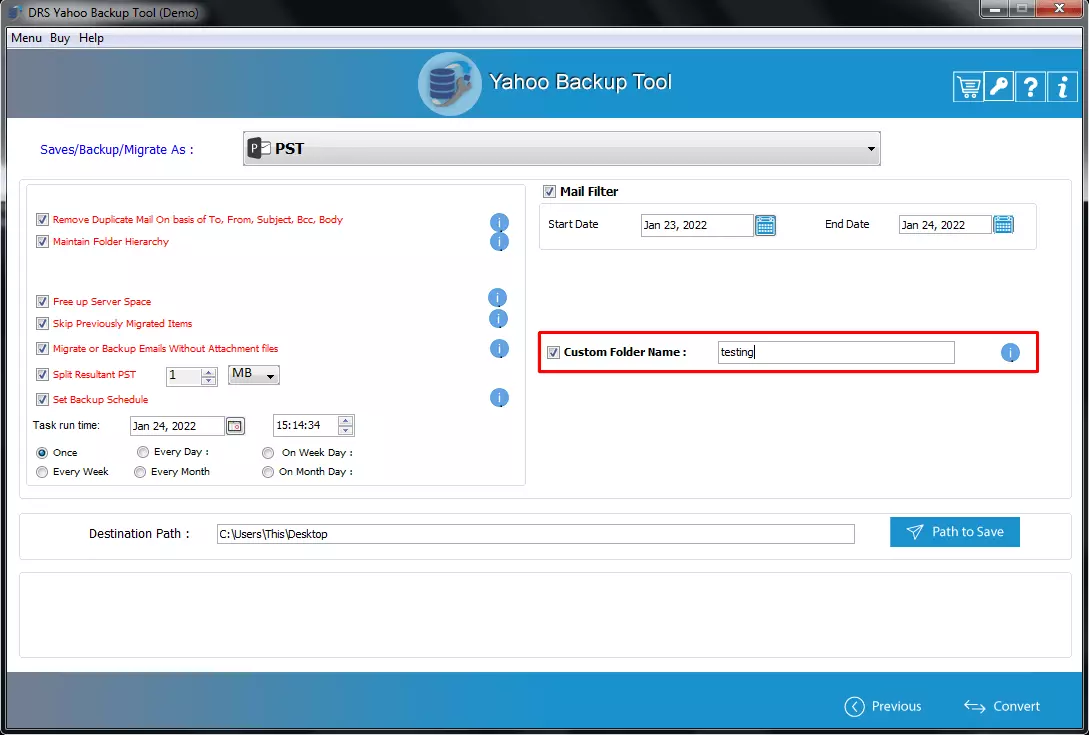Open the MB size unit dropdown
Screen dimensions: 1089x735
point(254,375)
